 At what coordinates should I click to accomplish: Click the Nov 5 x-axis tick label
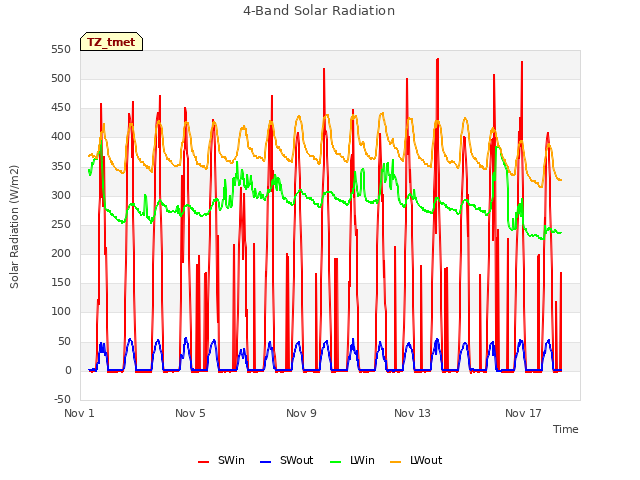click(x=190, y=413)
